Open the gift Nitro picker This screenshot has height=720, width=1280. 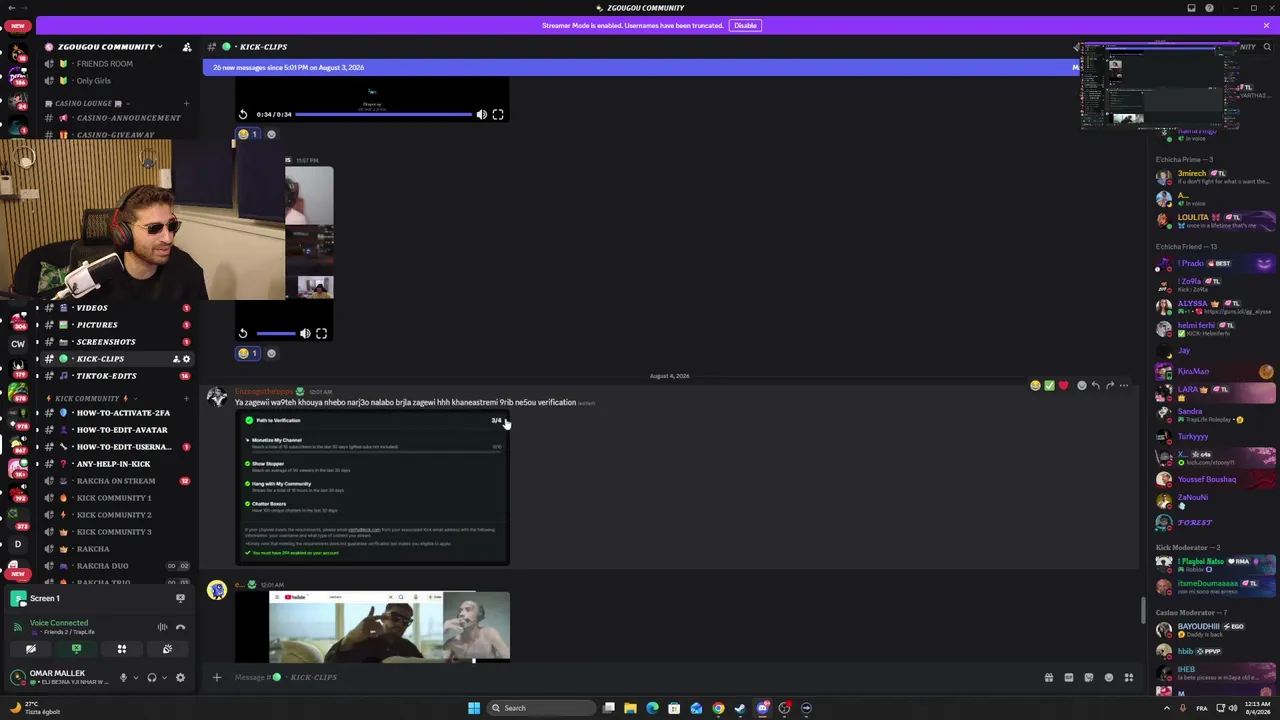(x=1048, y=677)
